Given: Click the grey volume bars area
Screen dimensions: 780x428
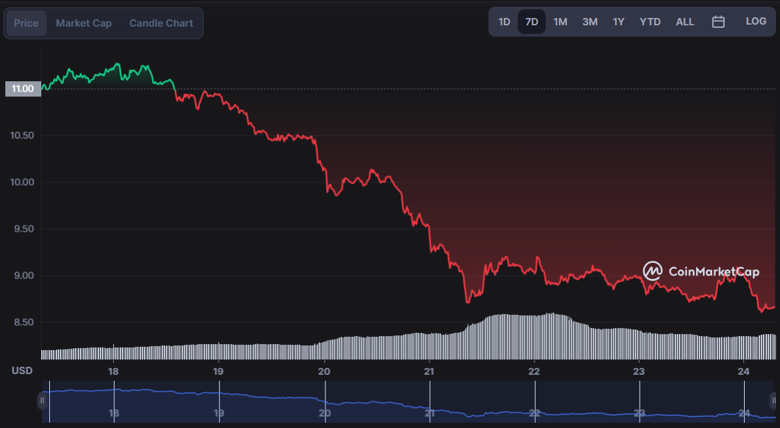Looking at the screenshot, I should 400,345.
